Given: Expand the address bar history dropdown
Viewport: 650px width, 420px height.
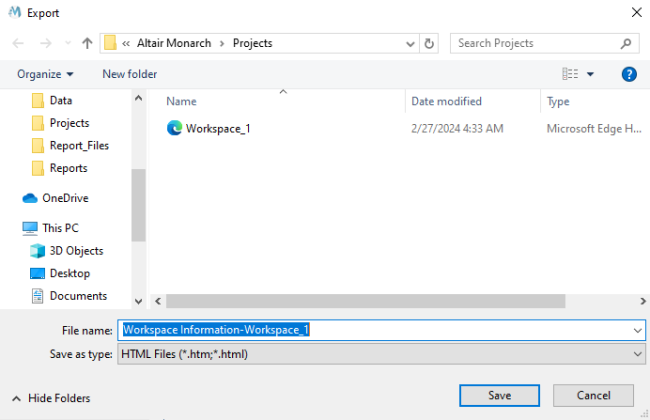Looking at the screenshot, I should click(x=410, y=44).
